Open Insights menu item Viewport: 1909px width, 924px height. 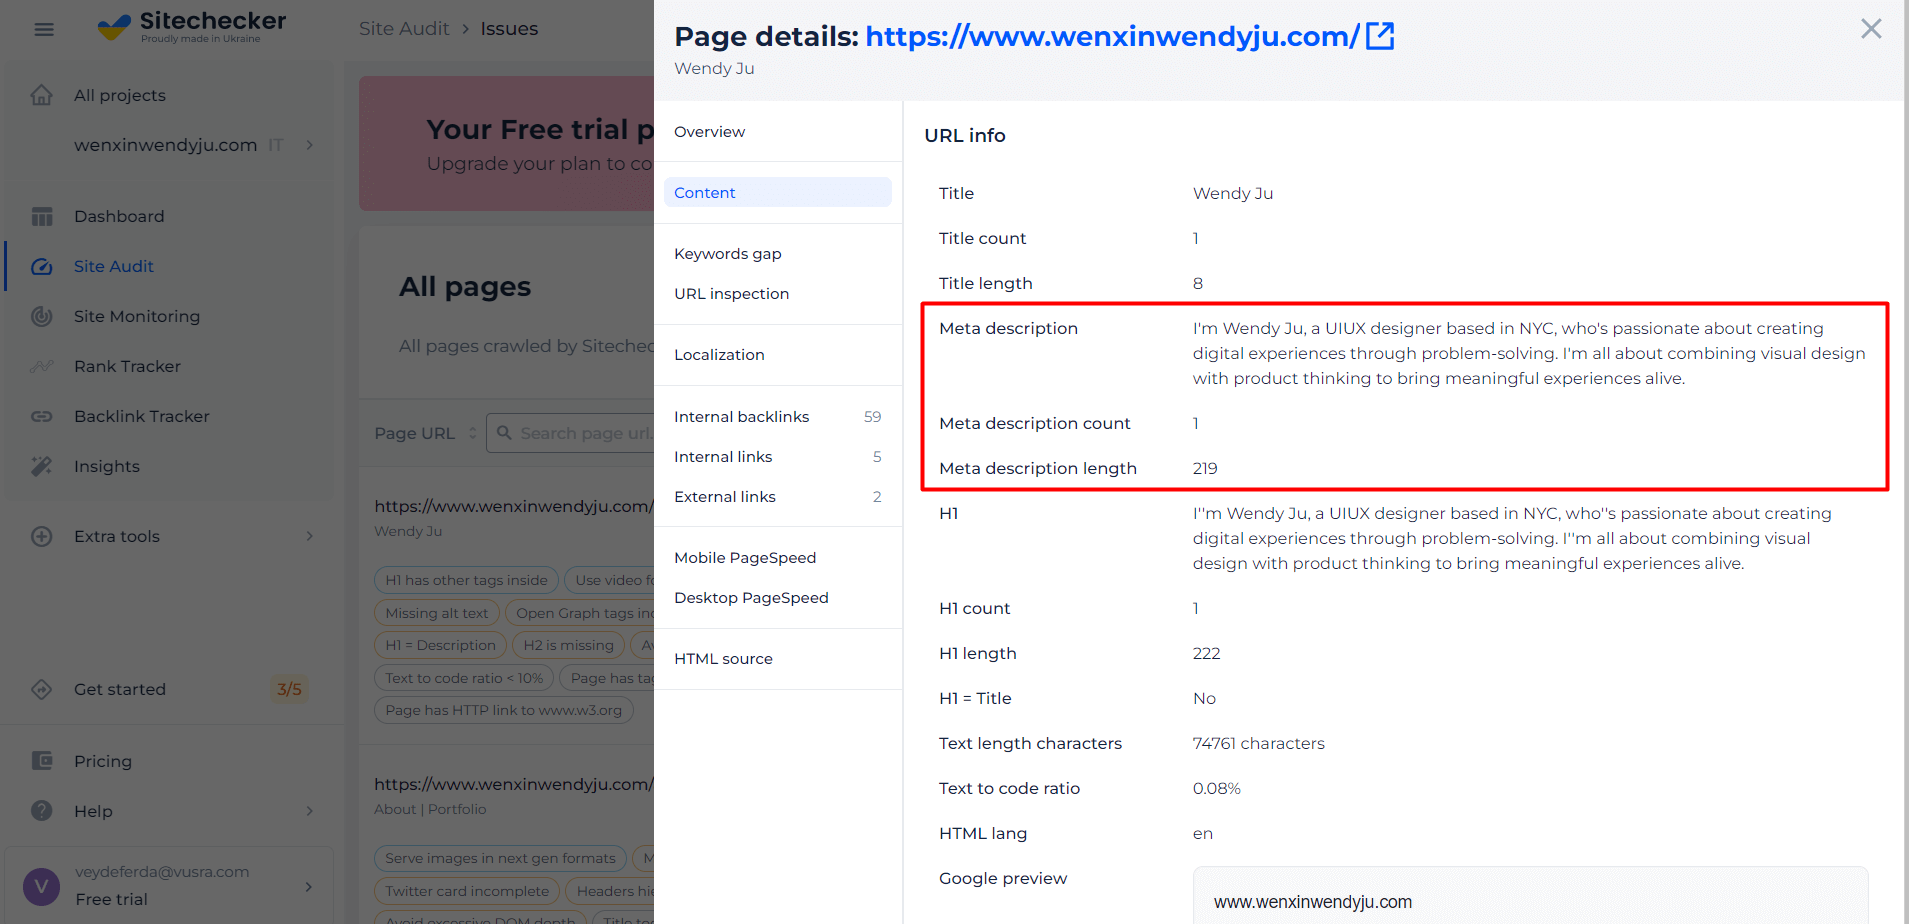click(x=107, y=466)
